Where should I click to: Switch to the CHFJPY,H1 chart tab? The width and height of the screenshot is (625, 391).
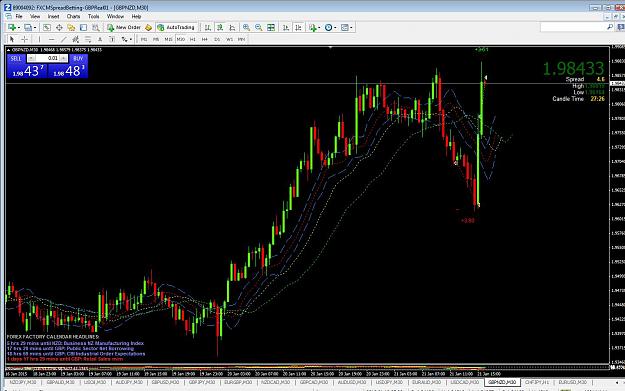537,382
